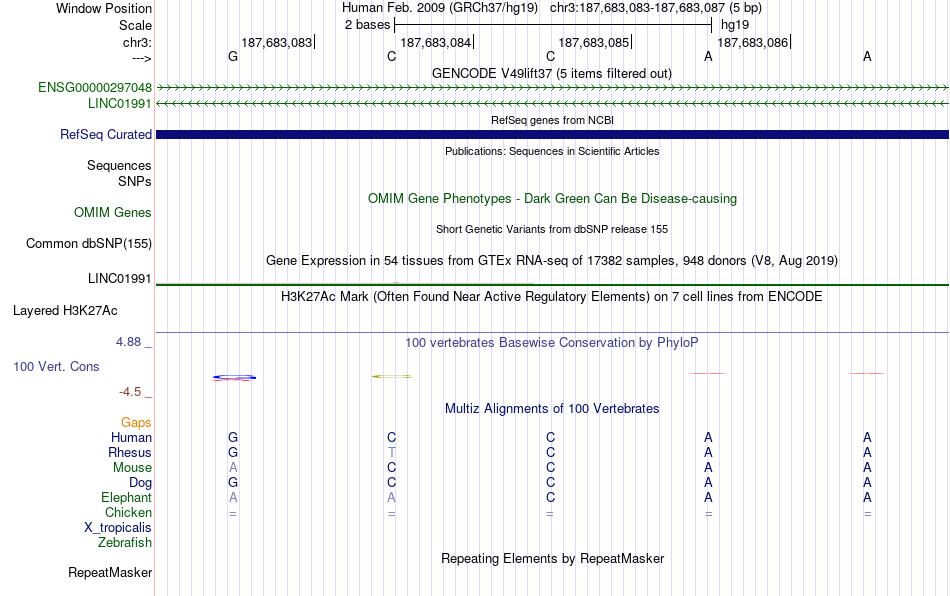Open the GENCODE V49lift37 track title

(x=552, y=73)
